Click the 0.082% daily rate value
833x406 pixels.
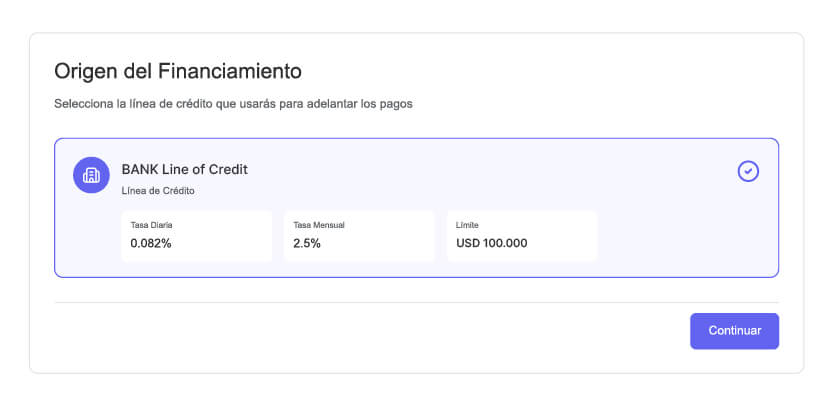151,243
